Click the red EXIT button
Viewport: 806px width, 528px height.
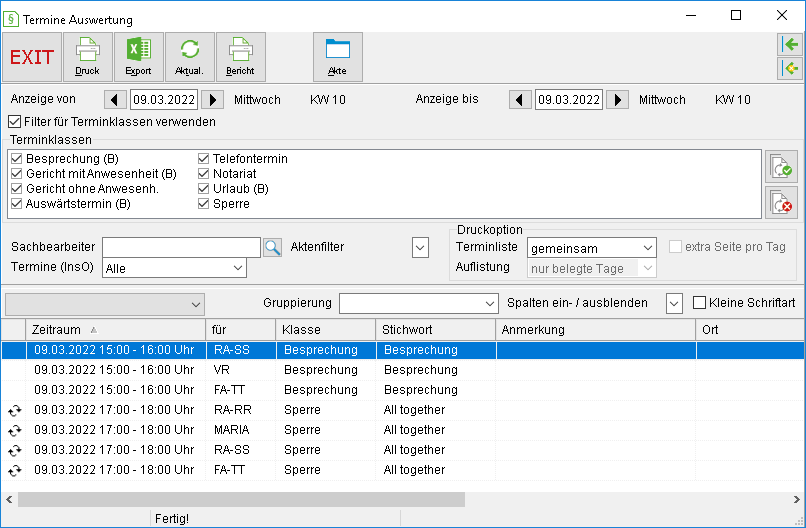pos(32,57)
